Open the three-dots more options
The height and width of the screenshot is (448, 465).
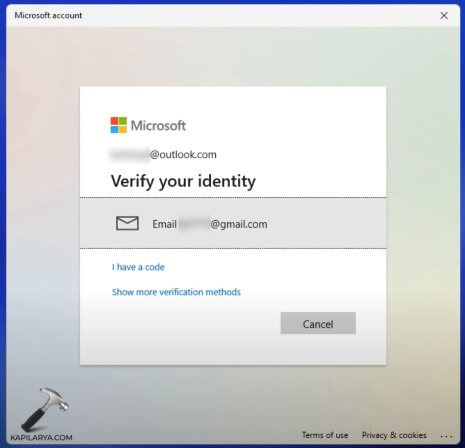[x=446, y=436]
